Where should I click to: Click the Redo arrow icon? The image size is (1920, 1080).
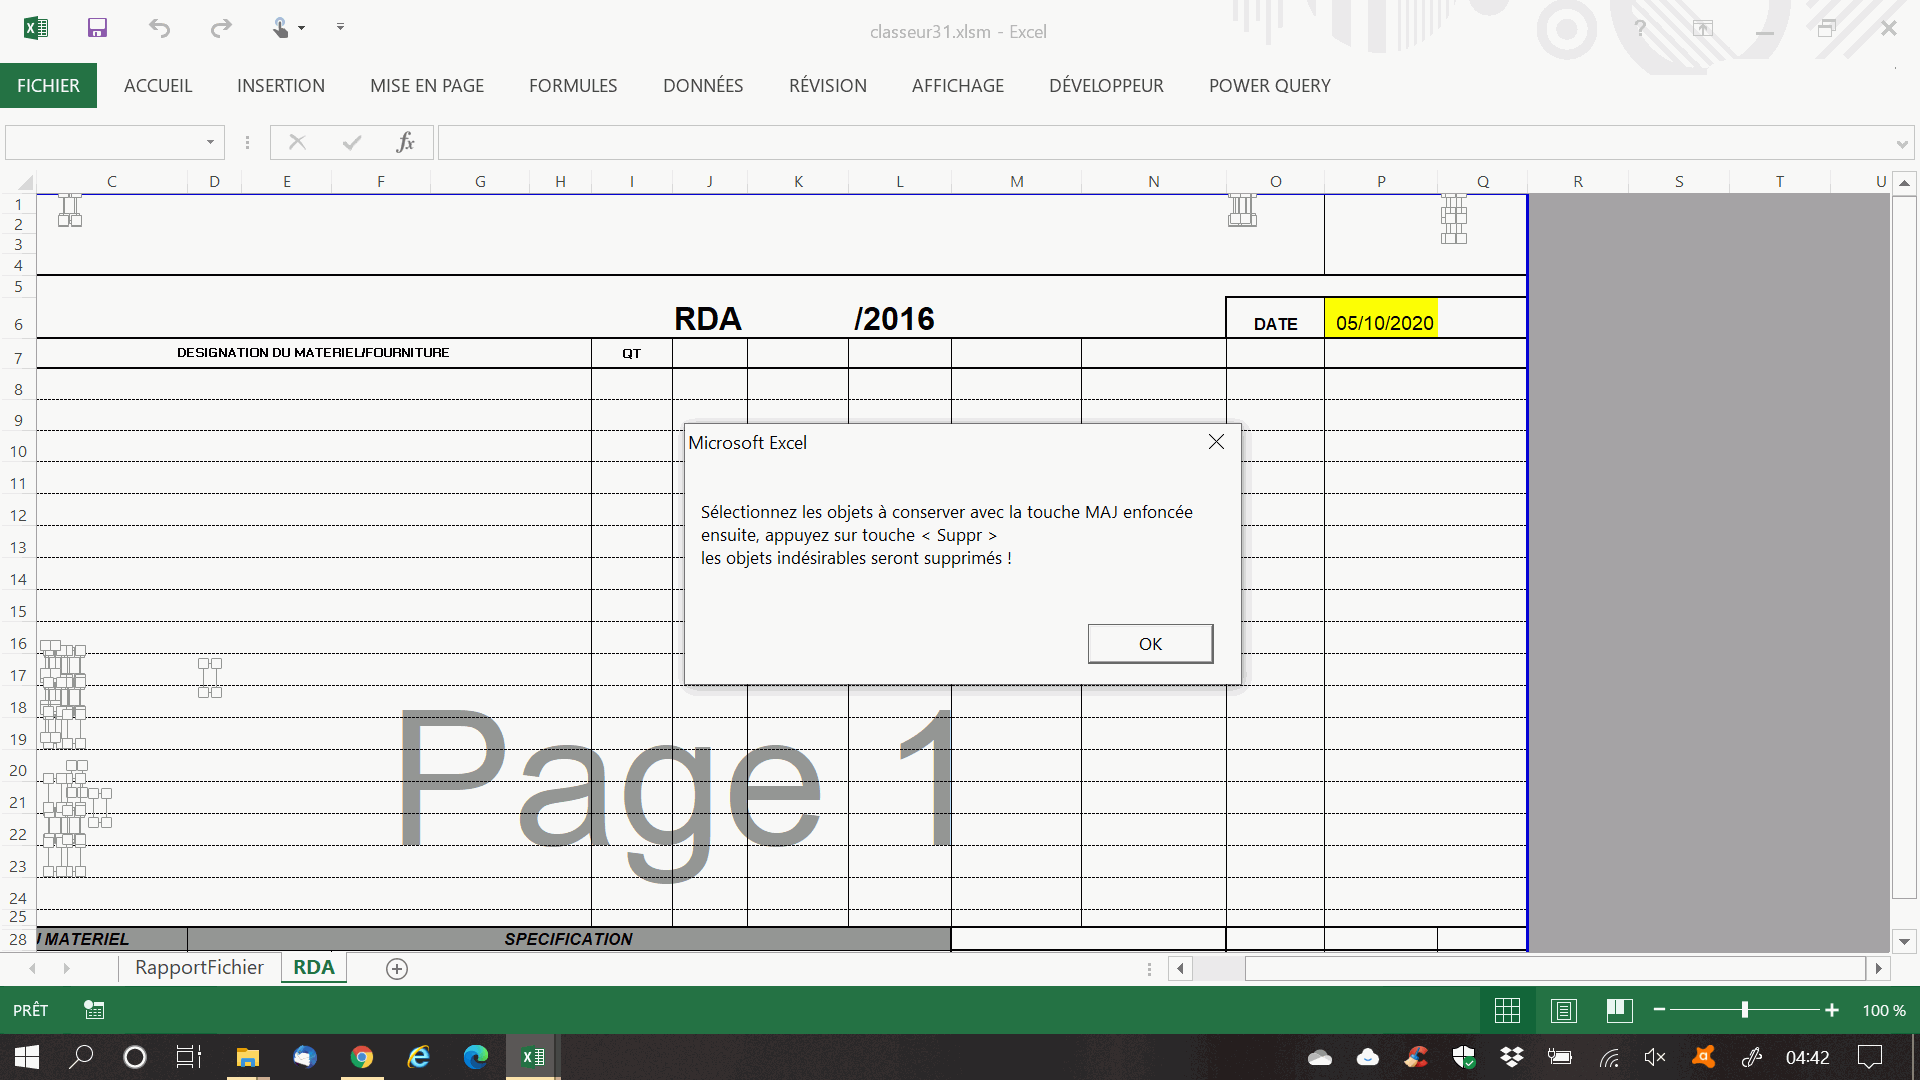[x=221, y=28]
